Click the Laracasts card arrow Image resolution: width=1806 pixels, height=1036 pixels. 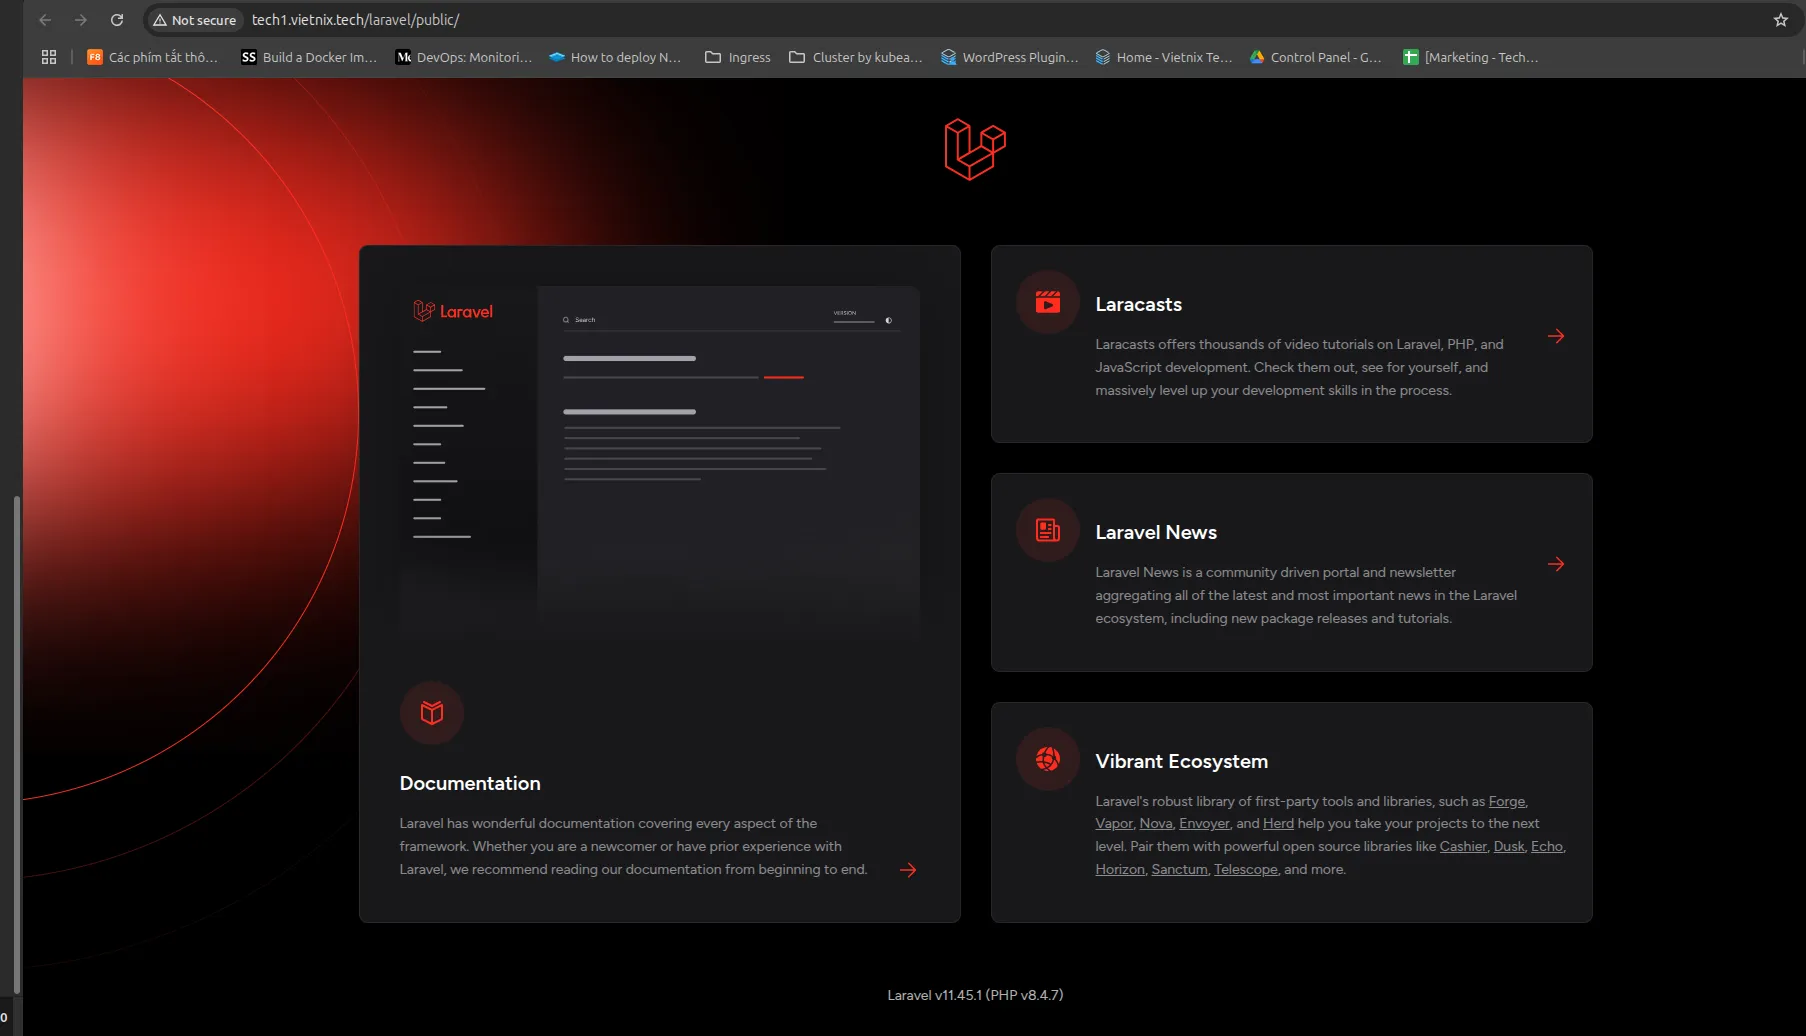point(1556,336)
